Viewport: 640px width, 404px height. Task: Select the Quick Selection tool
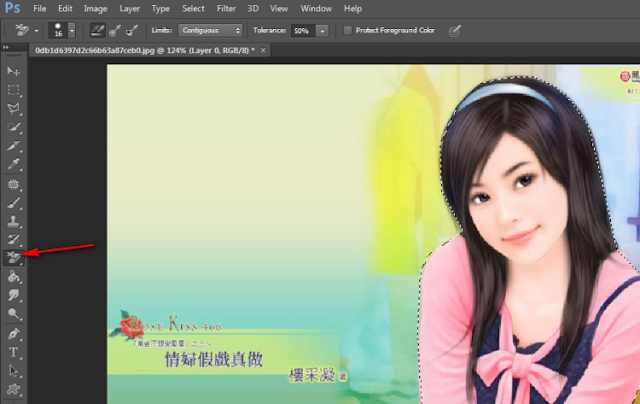tap(13, 127)
